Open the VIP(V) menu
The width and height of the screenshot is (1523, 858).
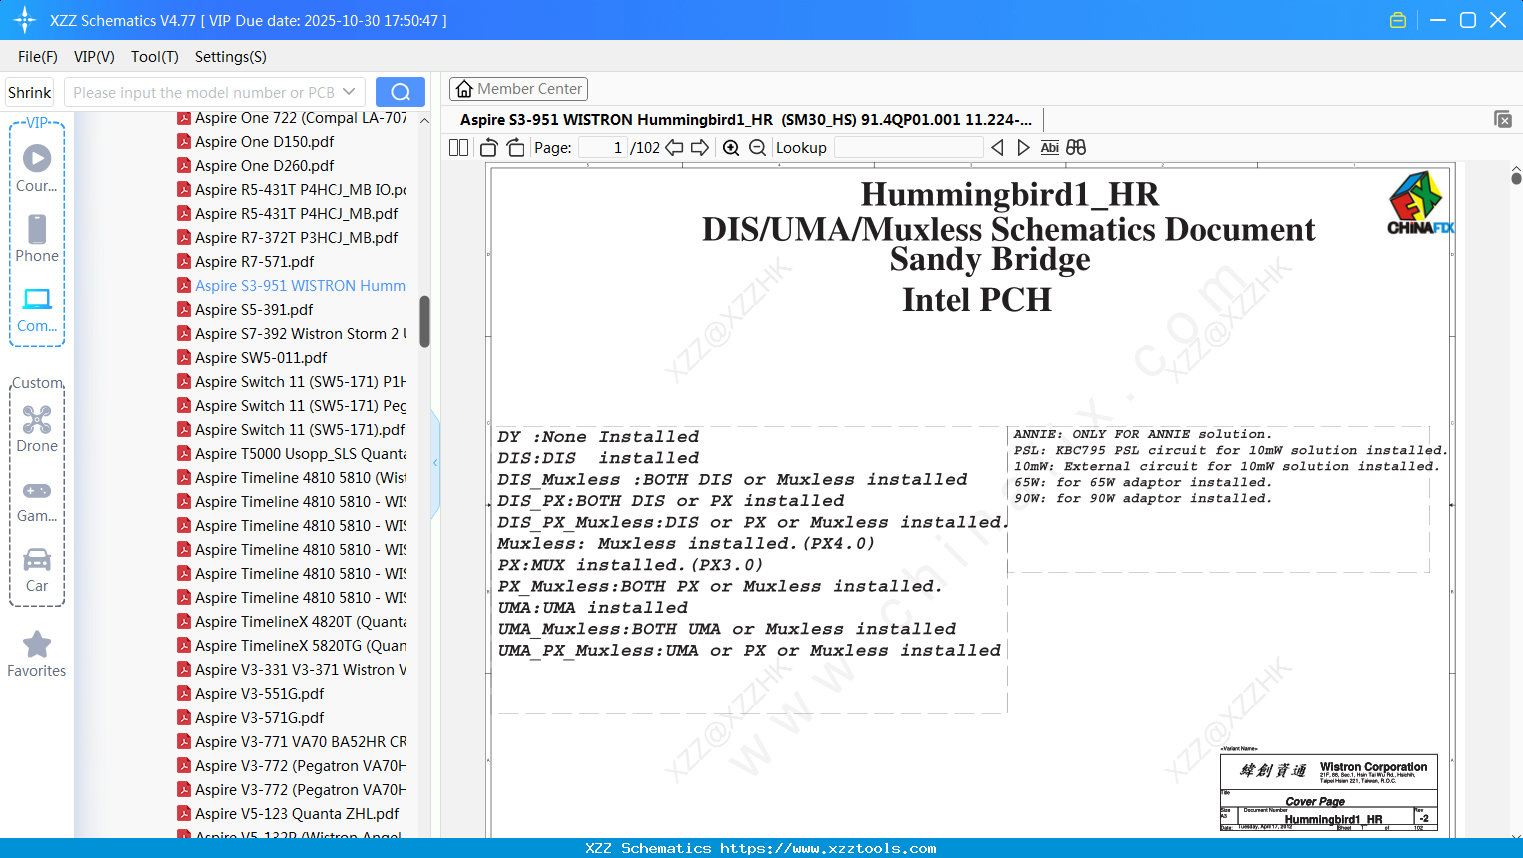pos(94,57)
